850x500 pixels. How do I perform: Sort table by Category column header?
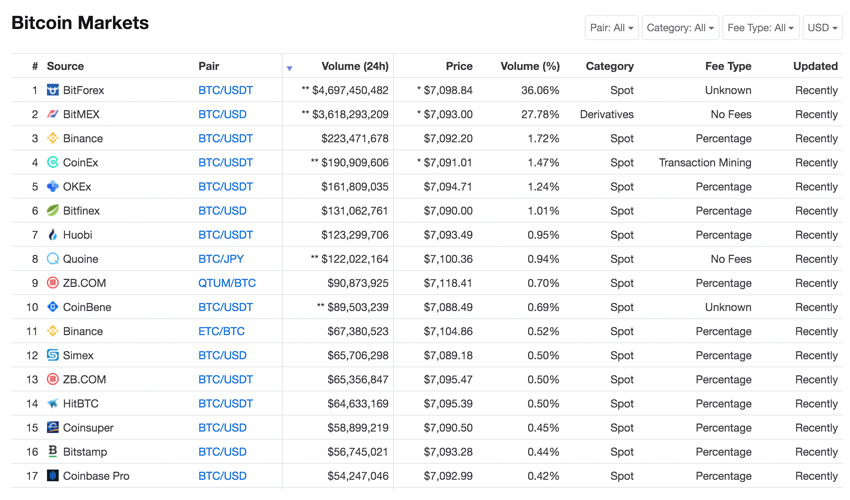point(610,66)
